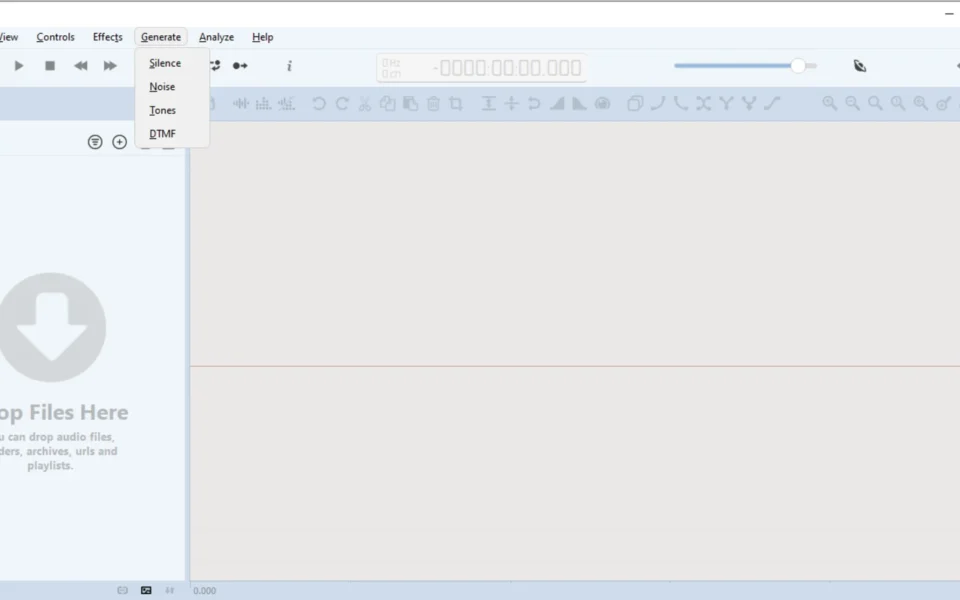Click the Silence selection icon

pos(511,103)
